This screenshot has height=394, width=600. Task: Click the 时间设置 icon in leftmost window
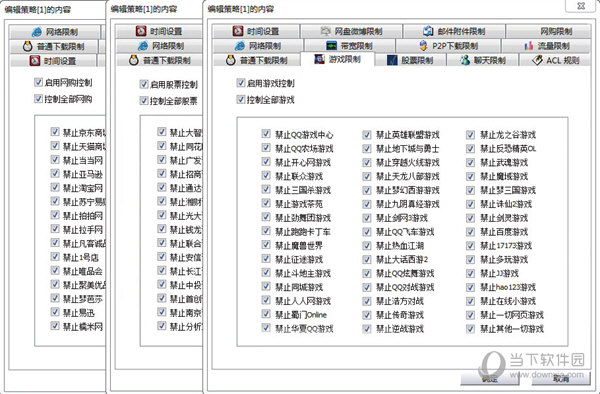coord(35,60)
